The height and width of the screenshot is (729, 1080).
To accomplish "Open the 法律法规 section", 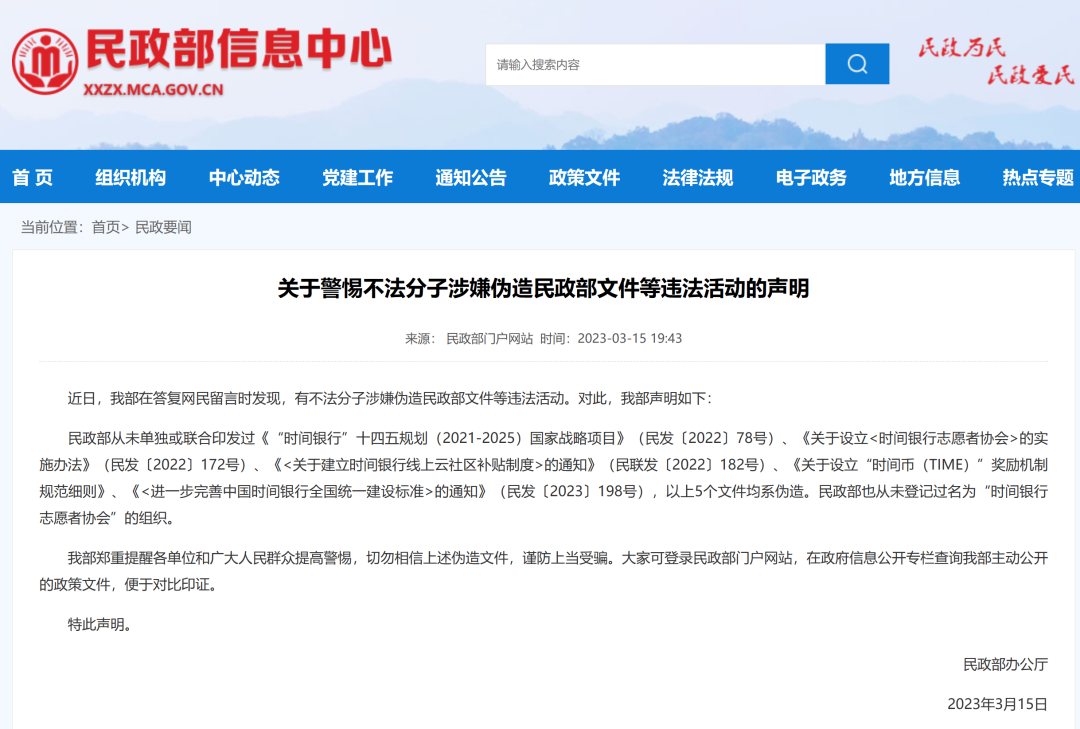I will point(697,177).
